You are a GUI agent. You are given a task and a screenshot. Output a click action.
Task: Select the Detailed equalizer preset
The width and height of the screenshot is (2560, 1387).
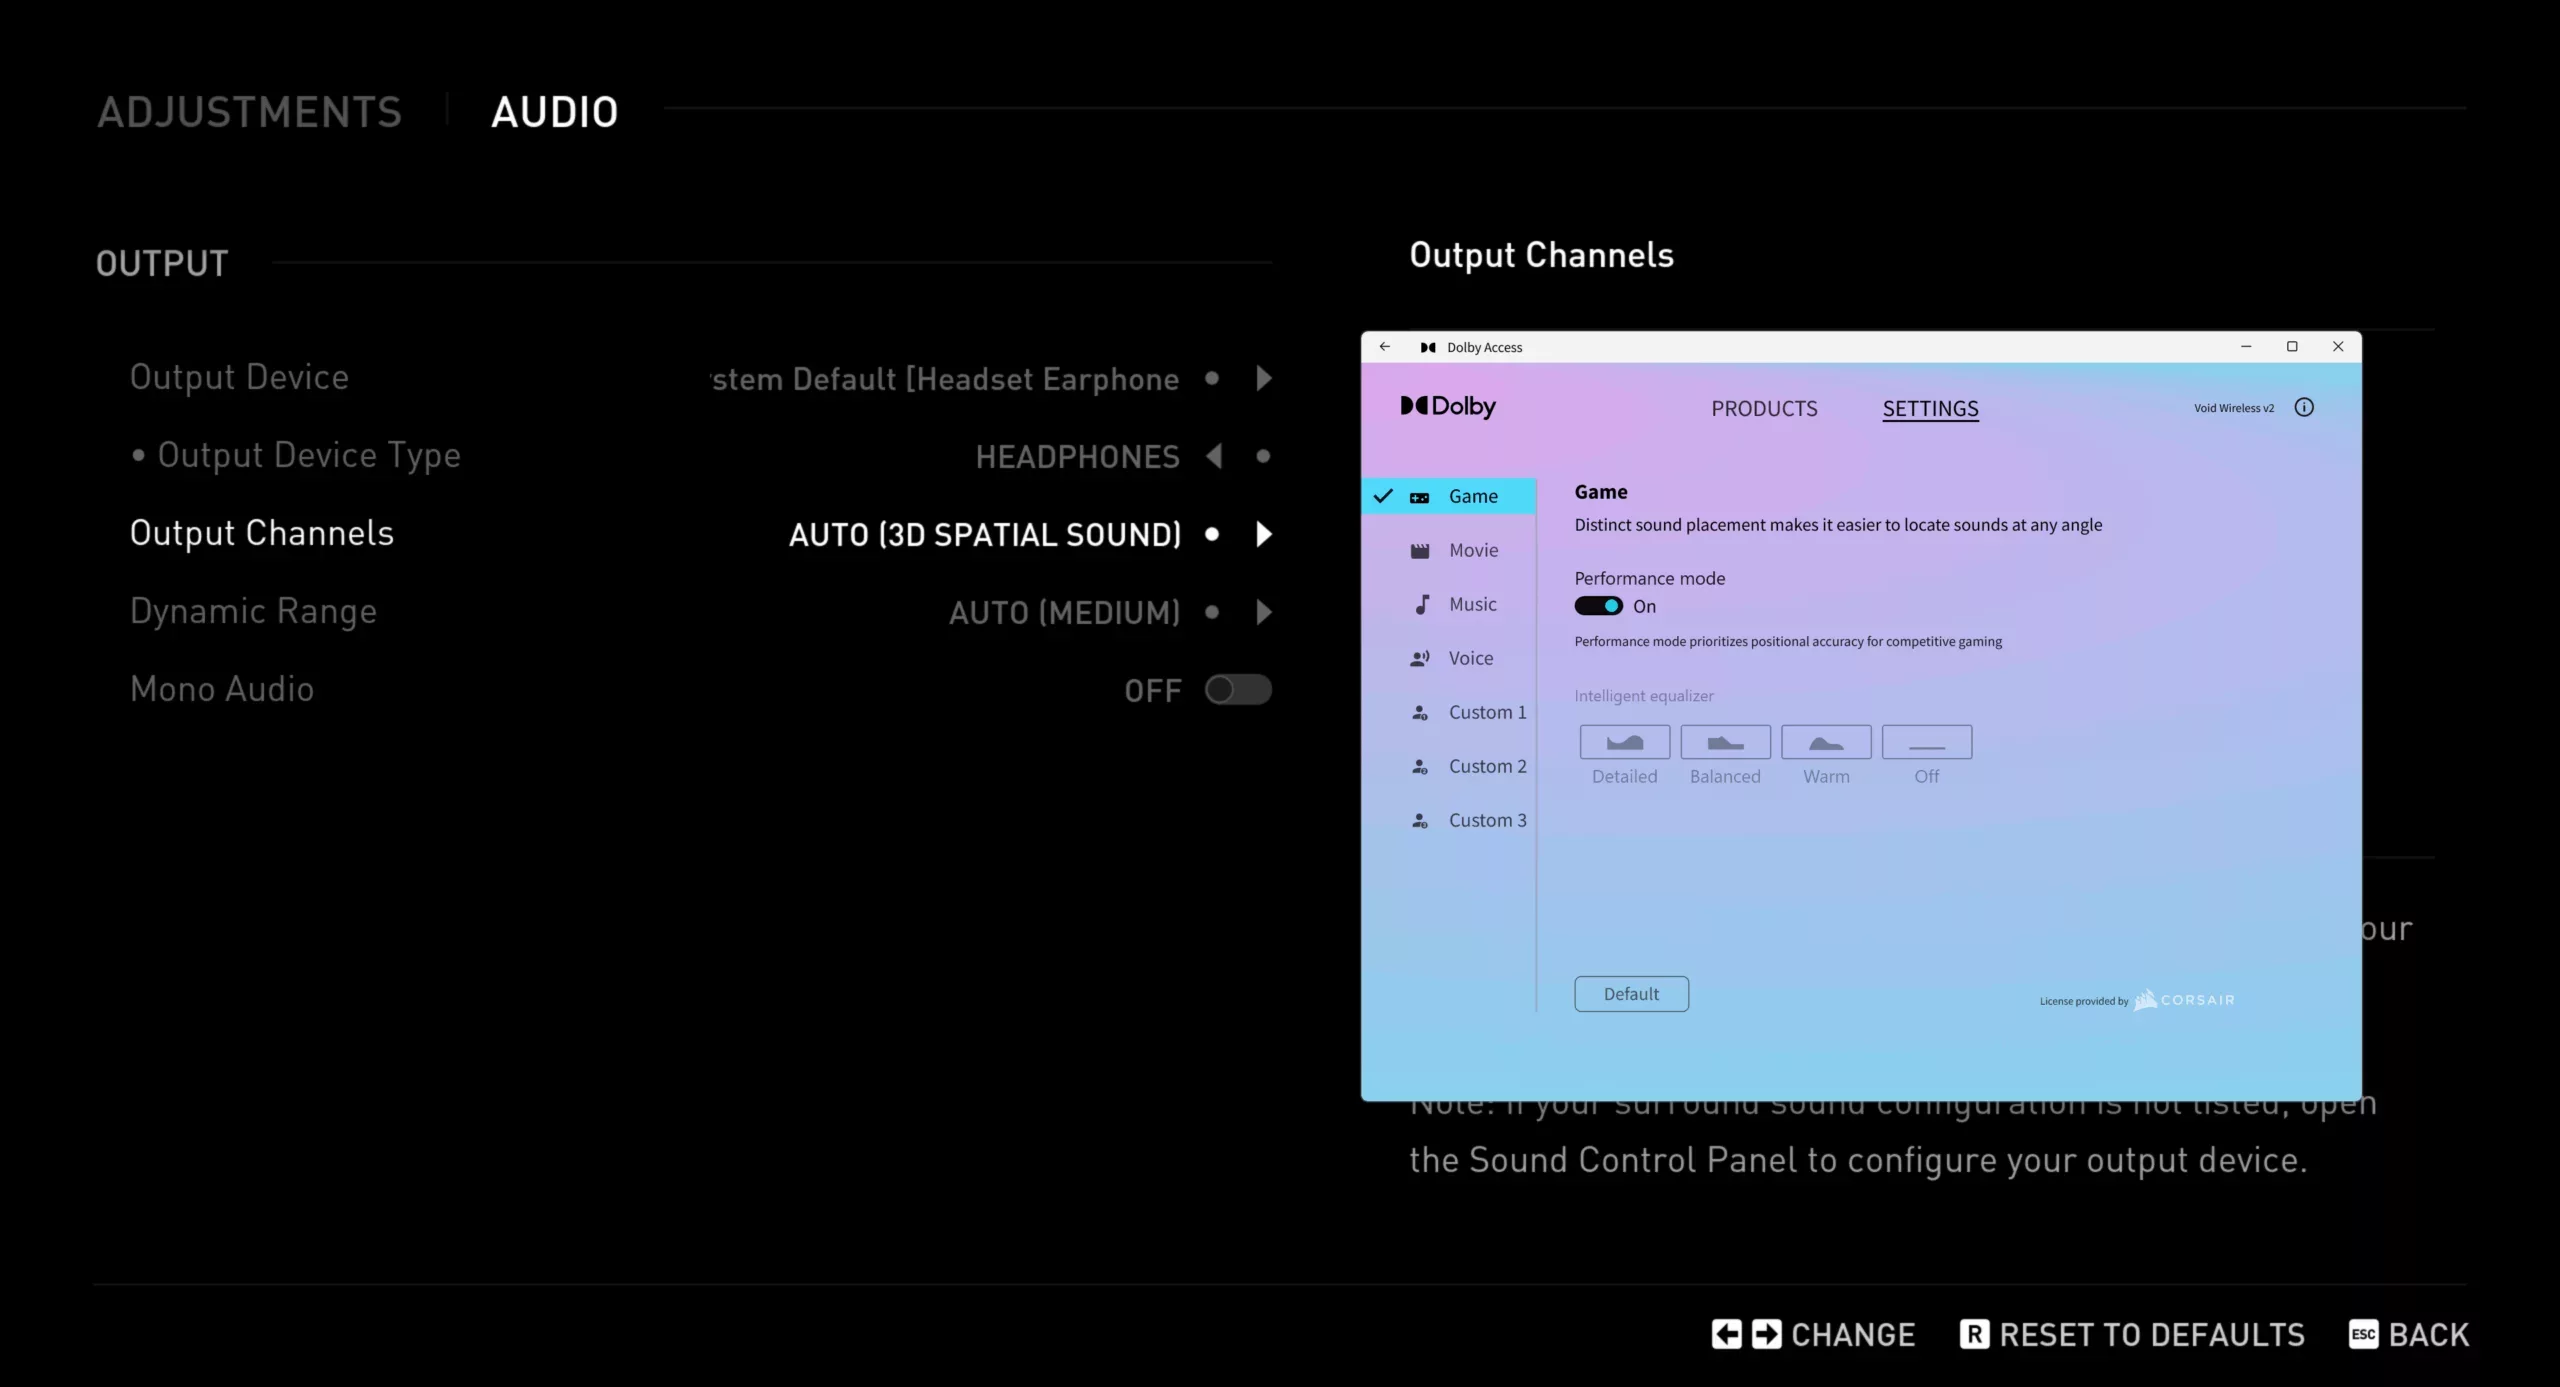1625,742
